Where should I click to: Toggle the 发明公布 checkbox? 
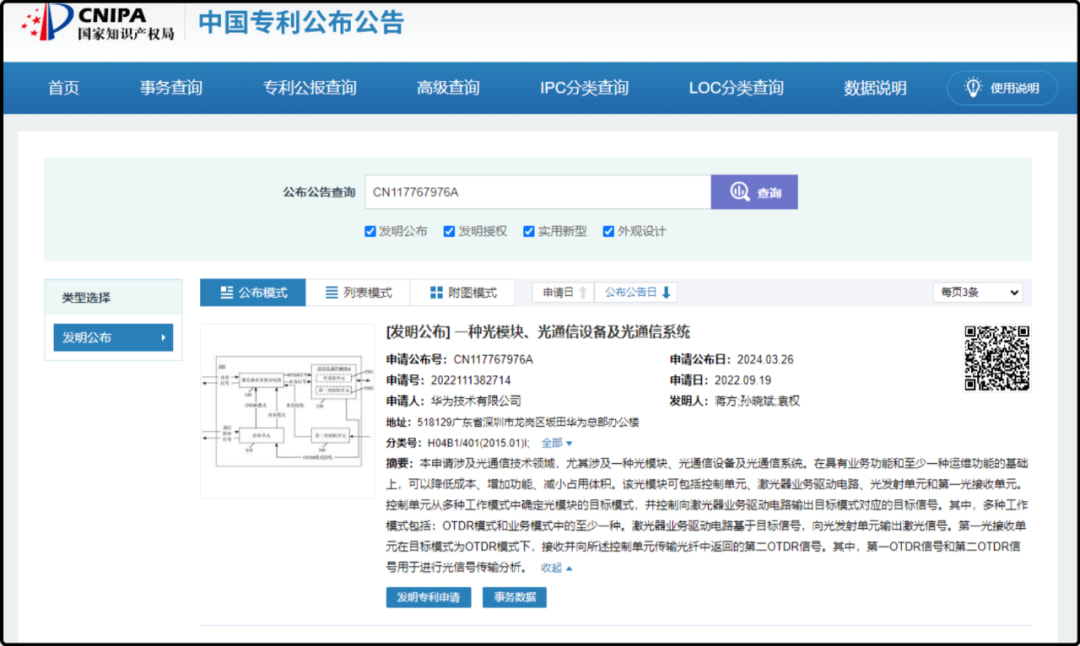pyautogui.click(x=370, y=231)
